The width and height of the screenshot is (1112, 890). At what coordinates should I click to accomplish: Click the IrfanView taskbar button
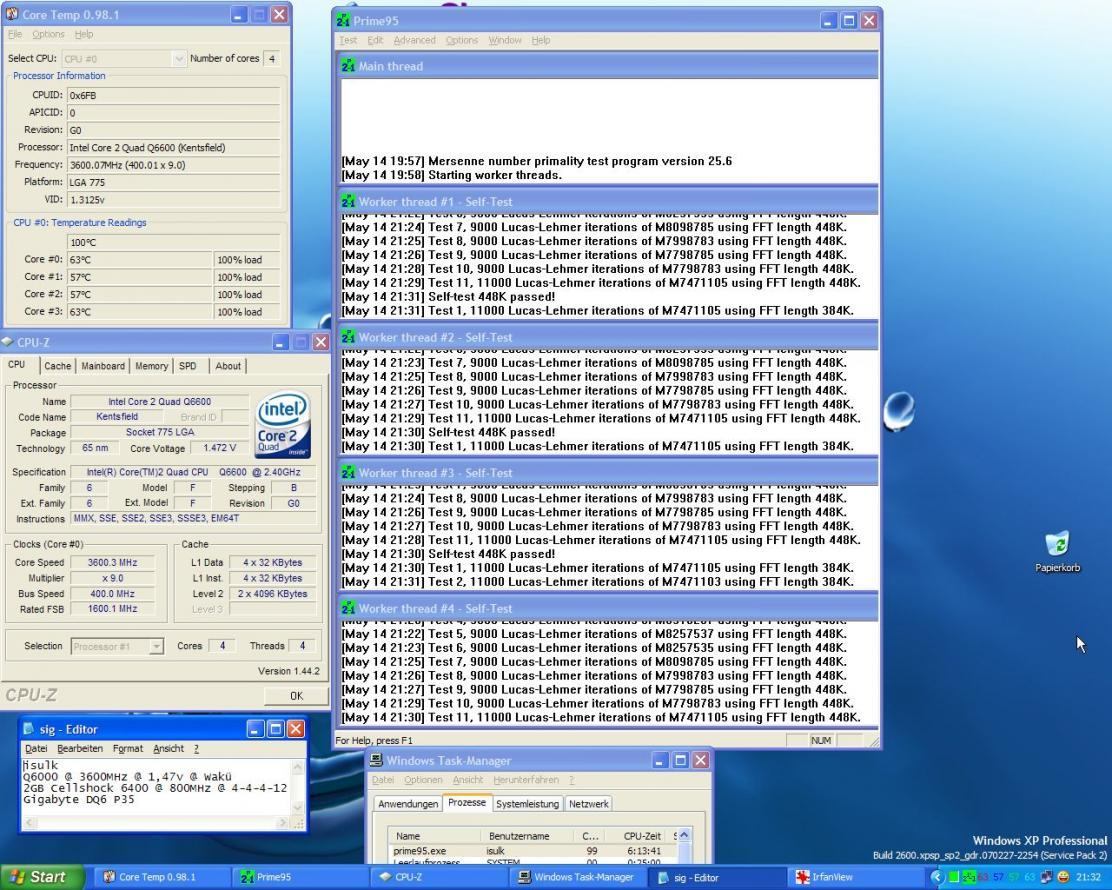855,877
